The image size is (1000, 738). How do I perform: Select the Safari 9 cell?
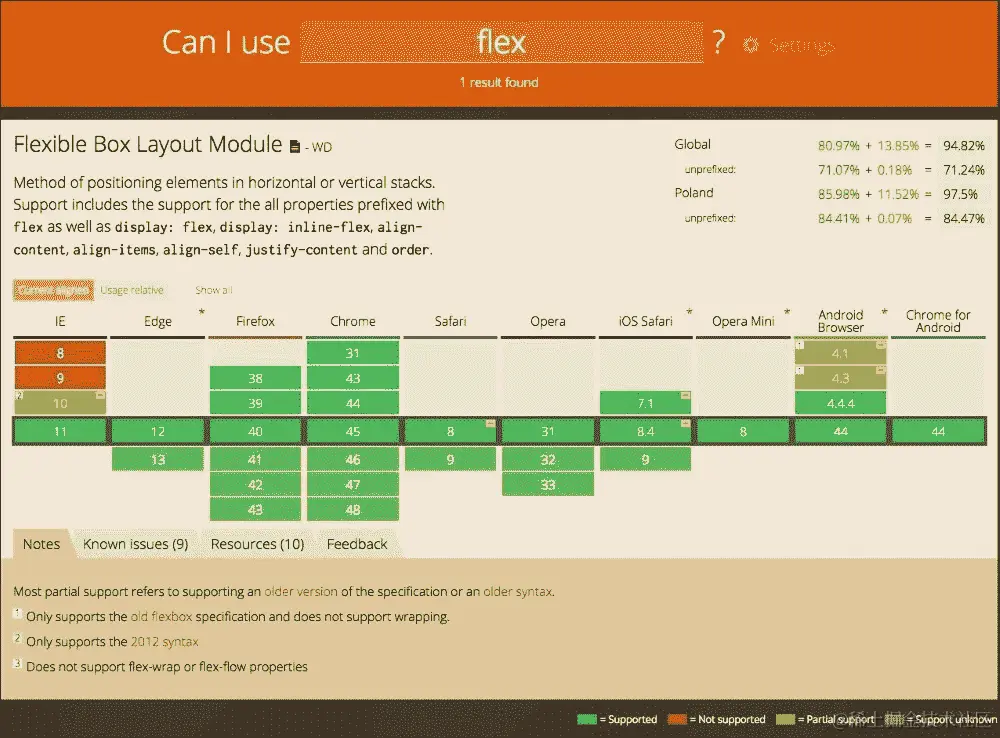[x=450, y=459]
